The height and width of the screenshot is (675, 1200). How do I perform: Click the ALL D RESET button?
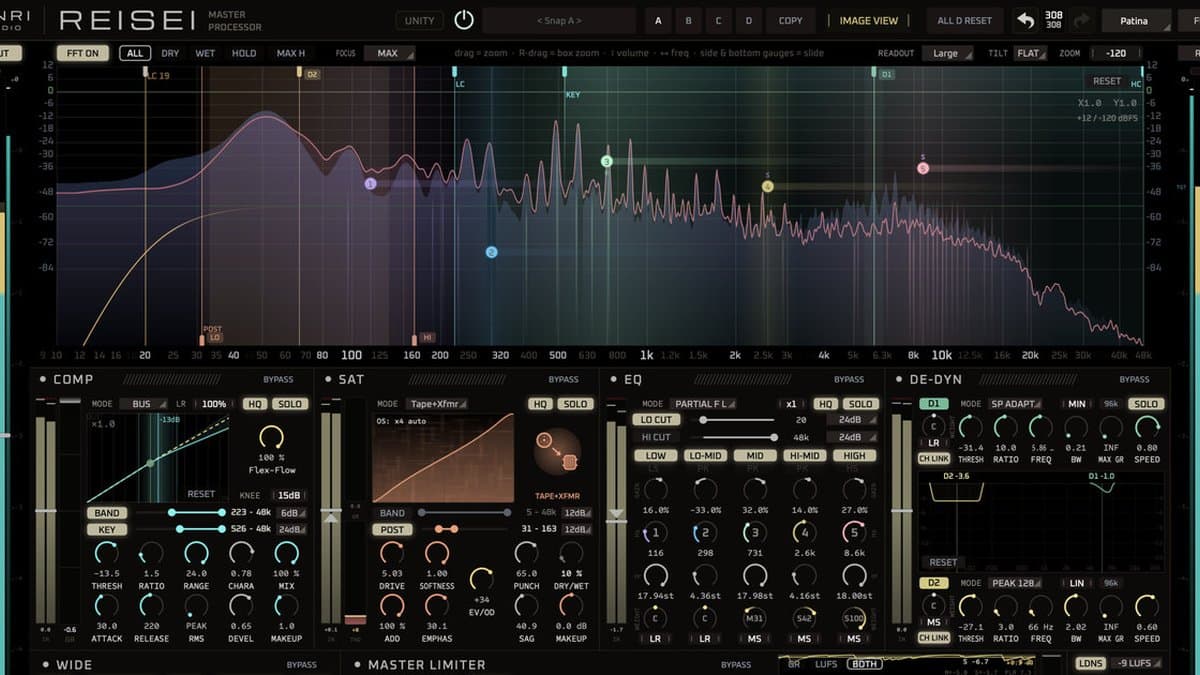[x=965, y=20]
